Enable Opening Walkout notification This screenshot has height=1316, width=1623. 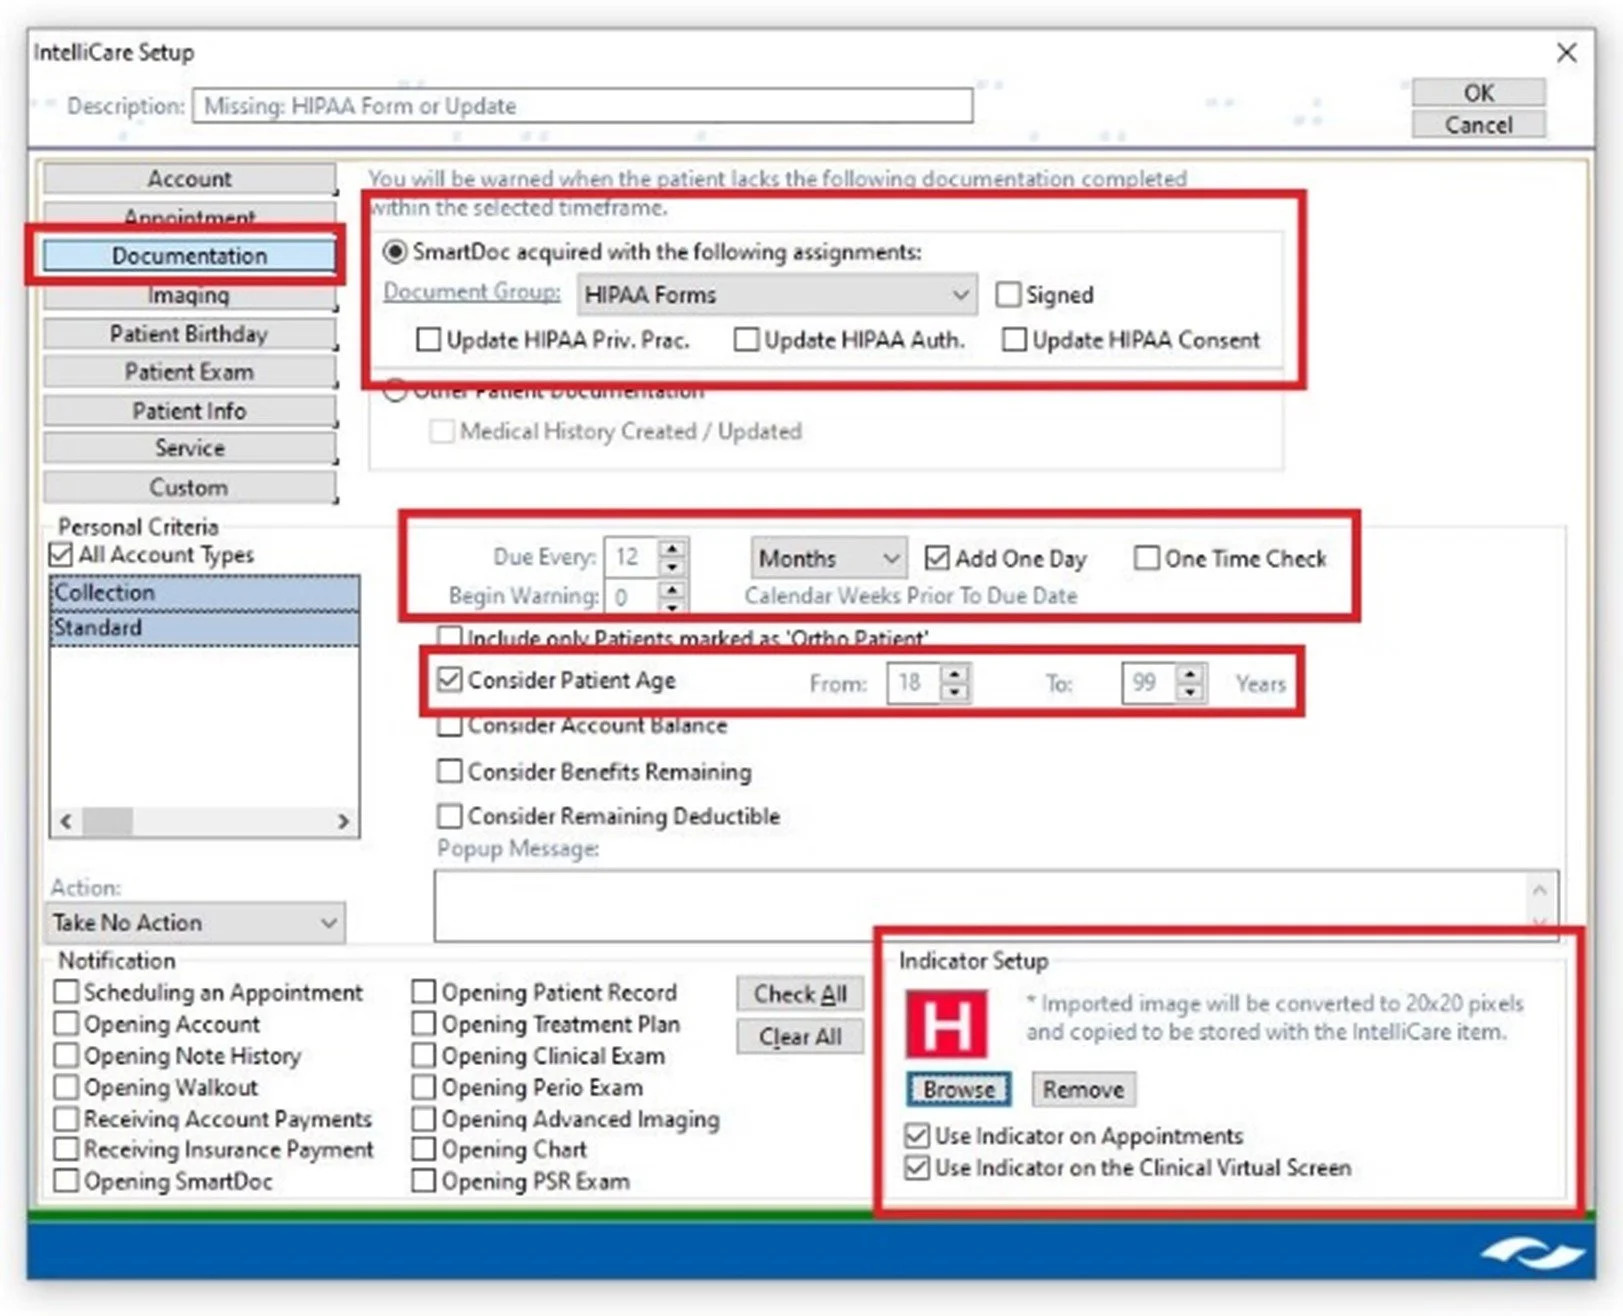(x=66, y=1087)
